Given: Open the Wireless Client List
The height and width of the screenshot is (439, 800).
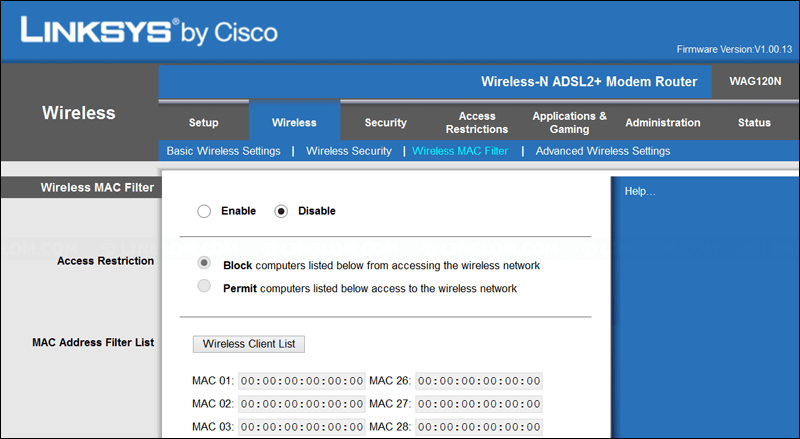Looking at the screenshot, I should (x=249, y=344).
